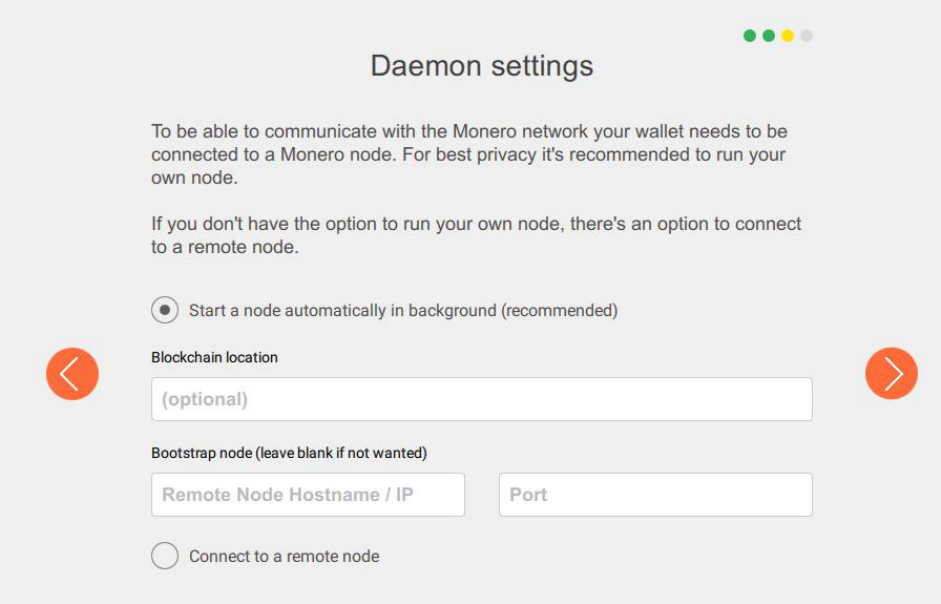
Task: Go back using the orange left arrow
Action: (x=72, y=373)
